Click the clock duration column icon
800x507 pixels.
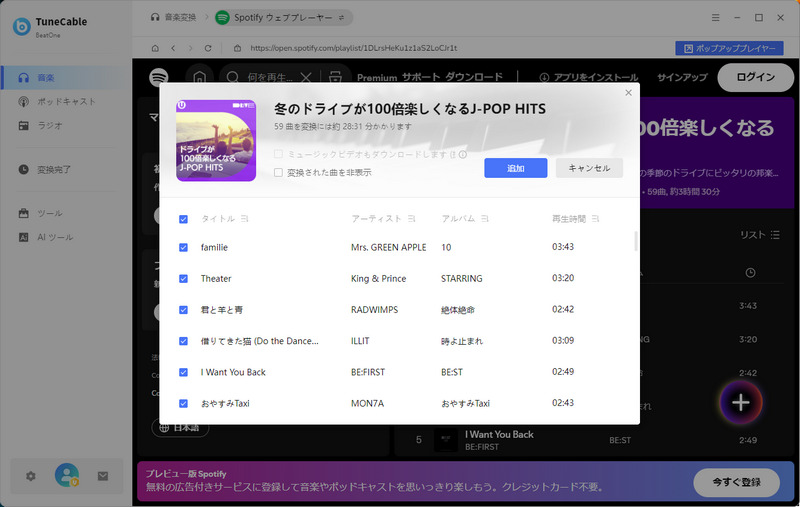click(x=750, y=273)
